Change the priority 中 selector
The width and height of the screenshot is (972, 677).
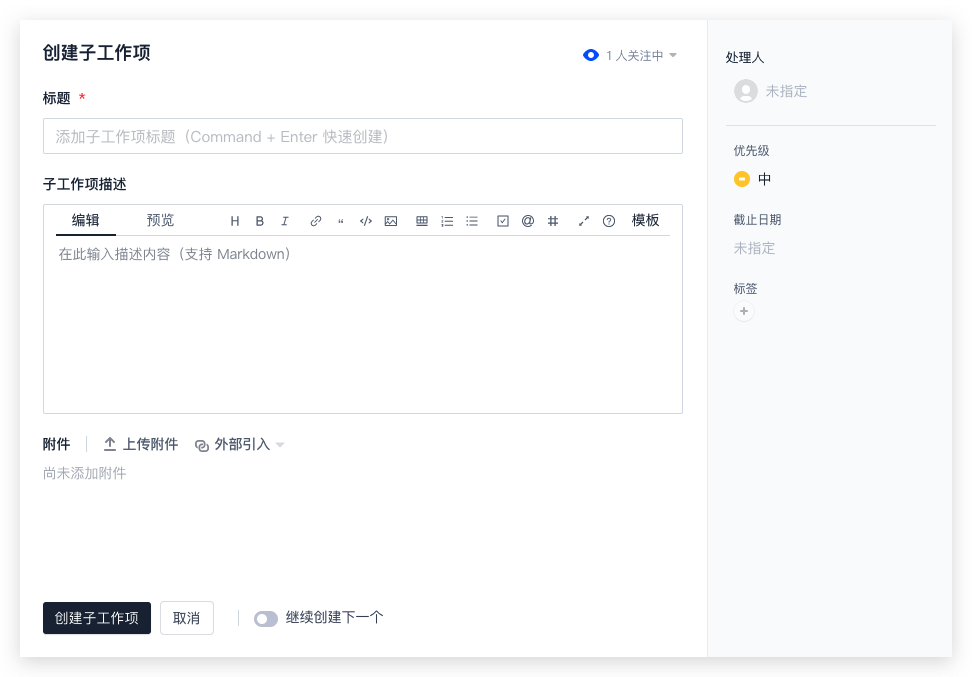pos(753,179)
